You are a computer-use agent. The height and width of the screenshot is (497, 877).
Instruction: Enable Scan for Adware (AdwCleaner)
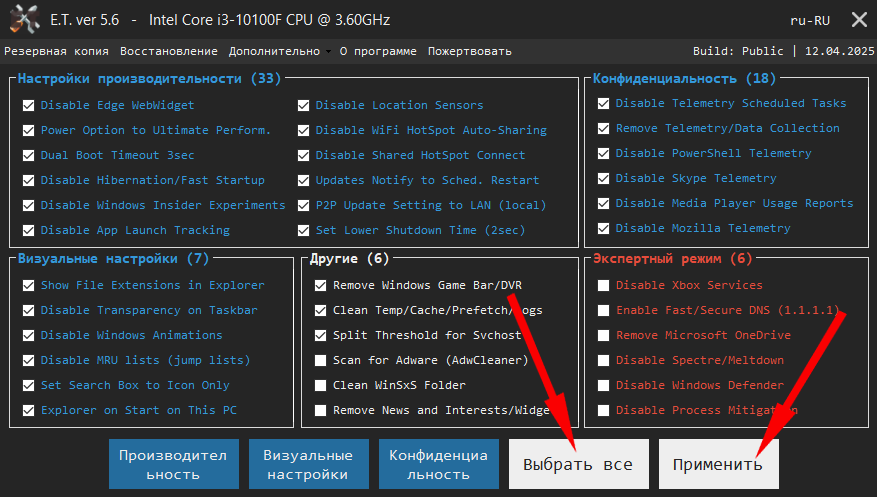pyautogui.click(x=320, y=361)
